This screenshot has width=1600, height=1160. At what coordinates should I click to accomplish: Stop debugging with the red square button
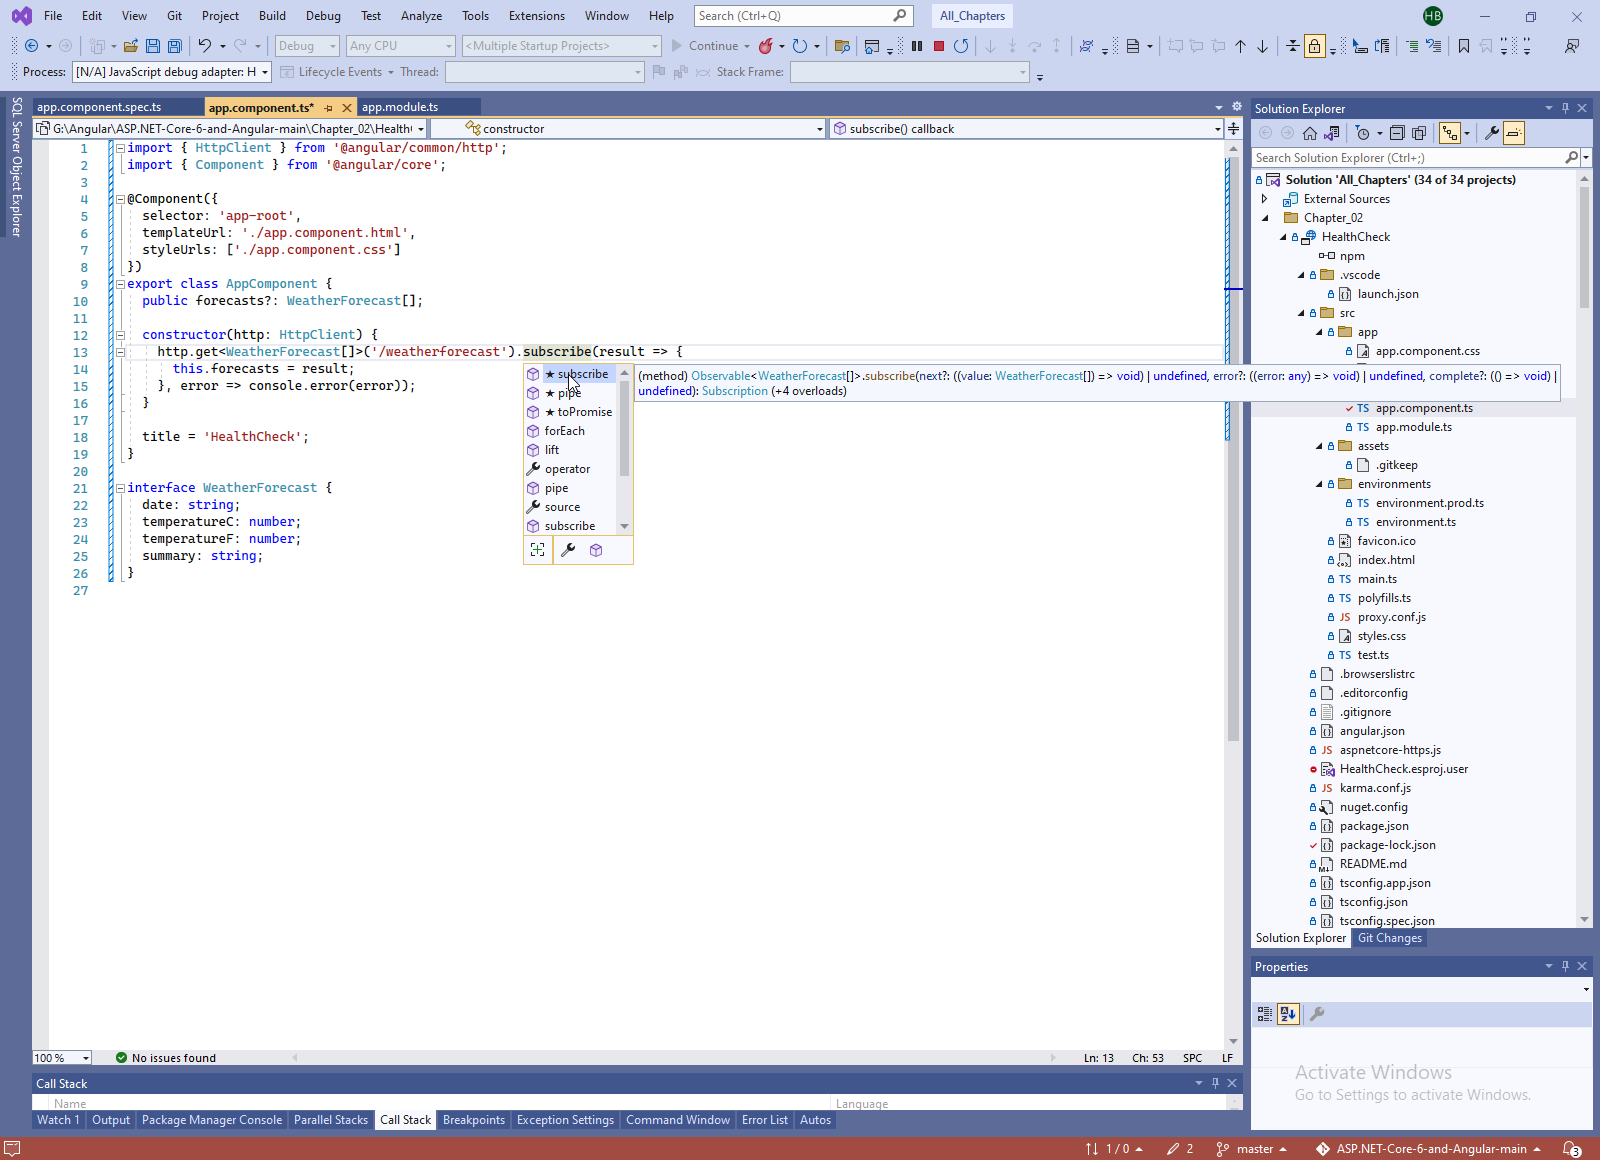click(x=938, y=46)
